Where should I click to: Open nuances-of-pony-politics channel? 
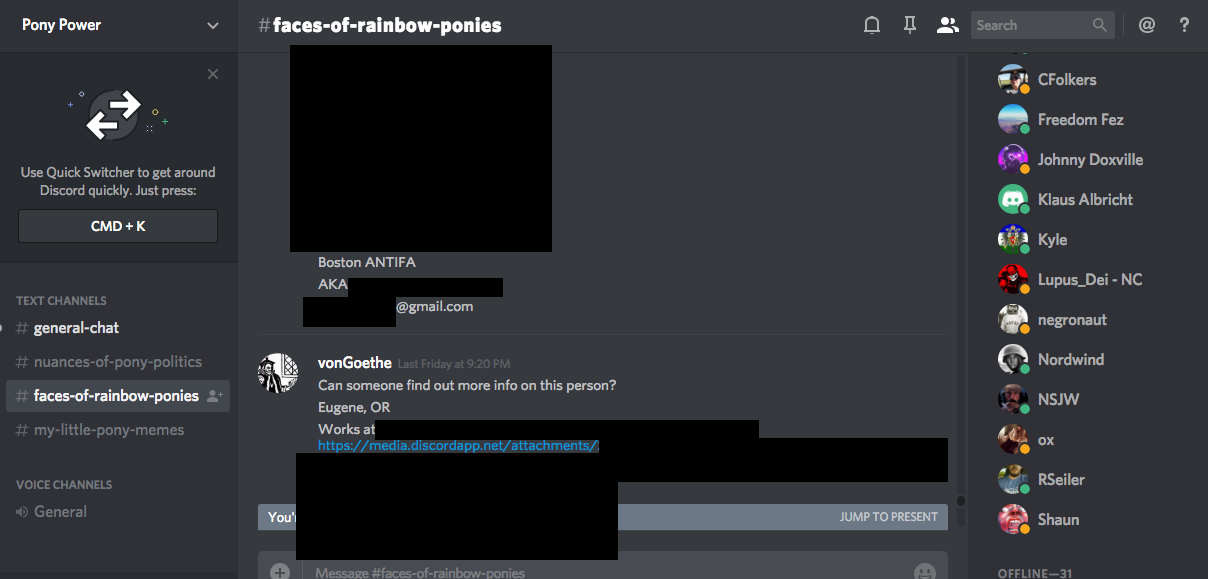coord(118,362)
